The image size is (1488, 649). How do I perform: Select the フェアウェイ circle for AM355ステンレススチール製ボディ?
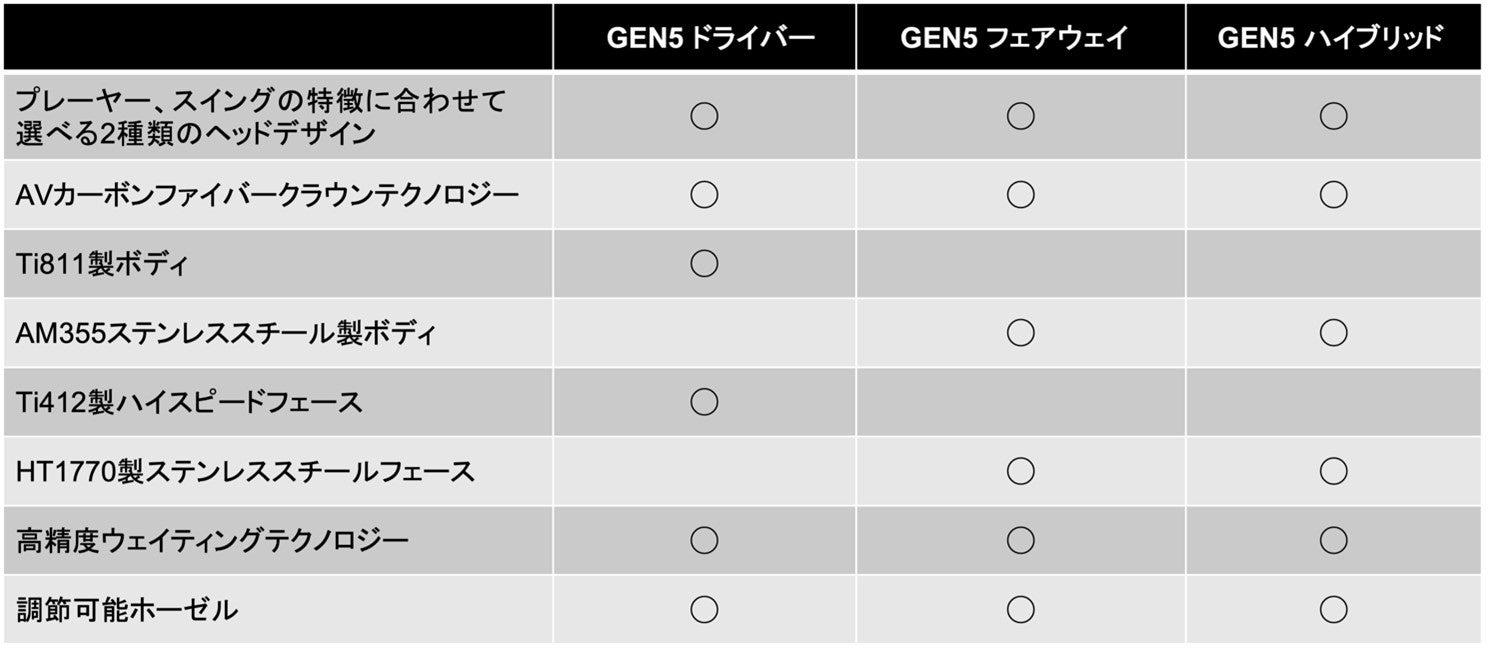pos(1020,333)
